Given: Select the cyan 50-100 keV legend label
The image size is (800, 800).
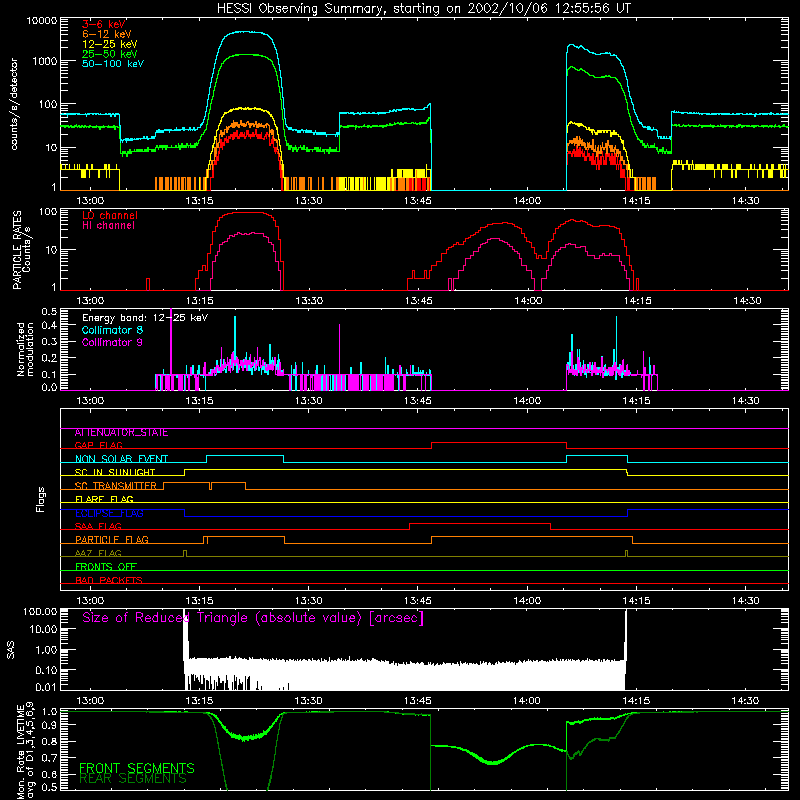Looking at the screenshot, I should pyautogui.click(x=113, y=64).
